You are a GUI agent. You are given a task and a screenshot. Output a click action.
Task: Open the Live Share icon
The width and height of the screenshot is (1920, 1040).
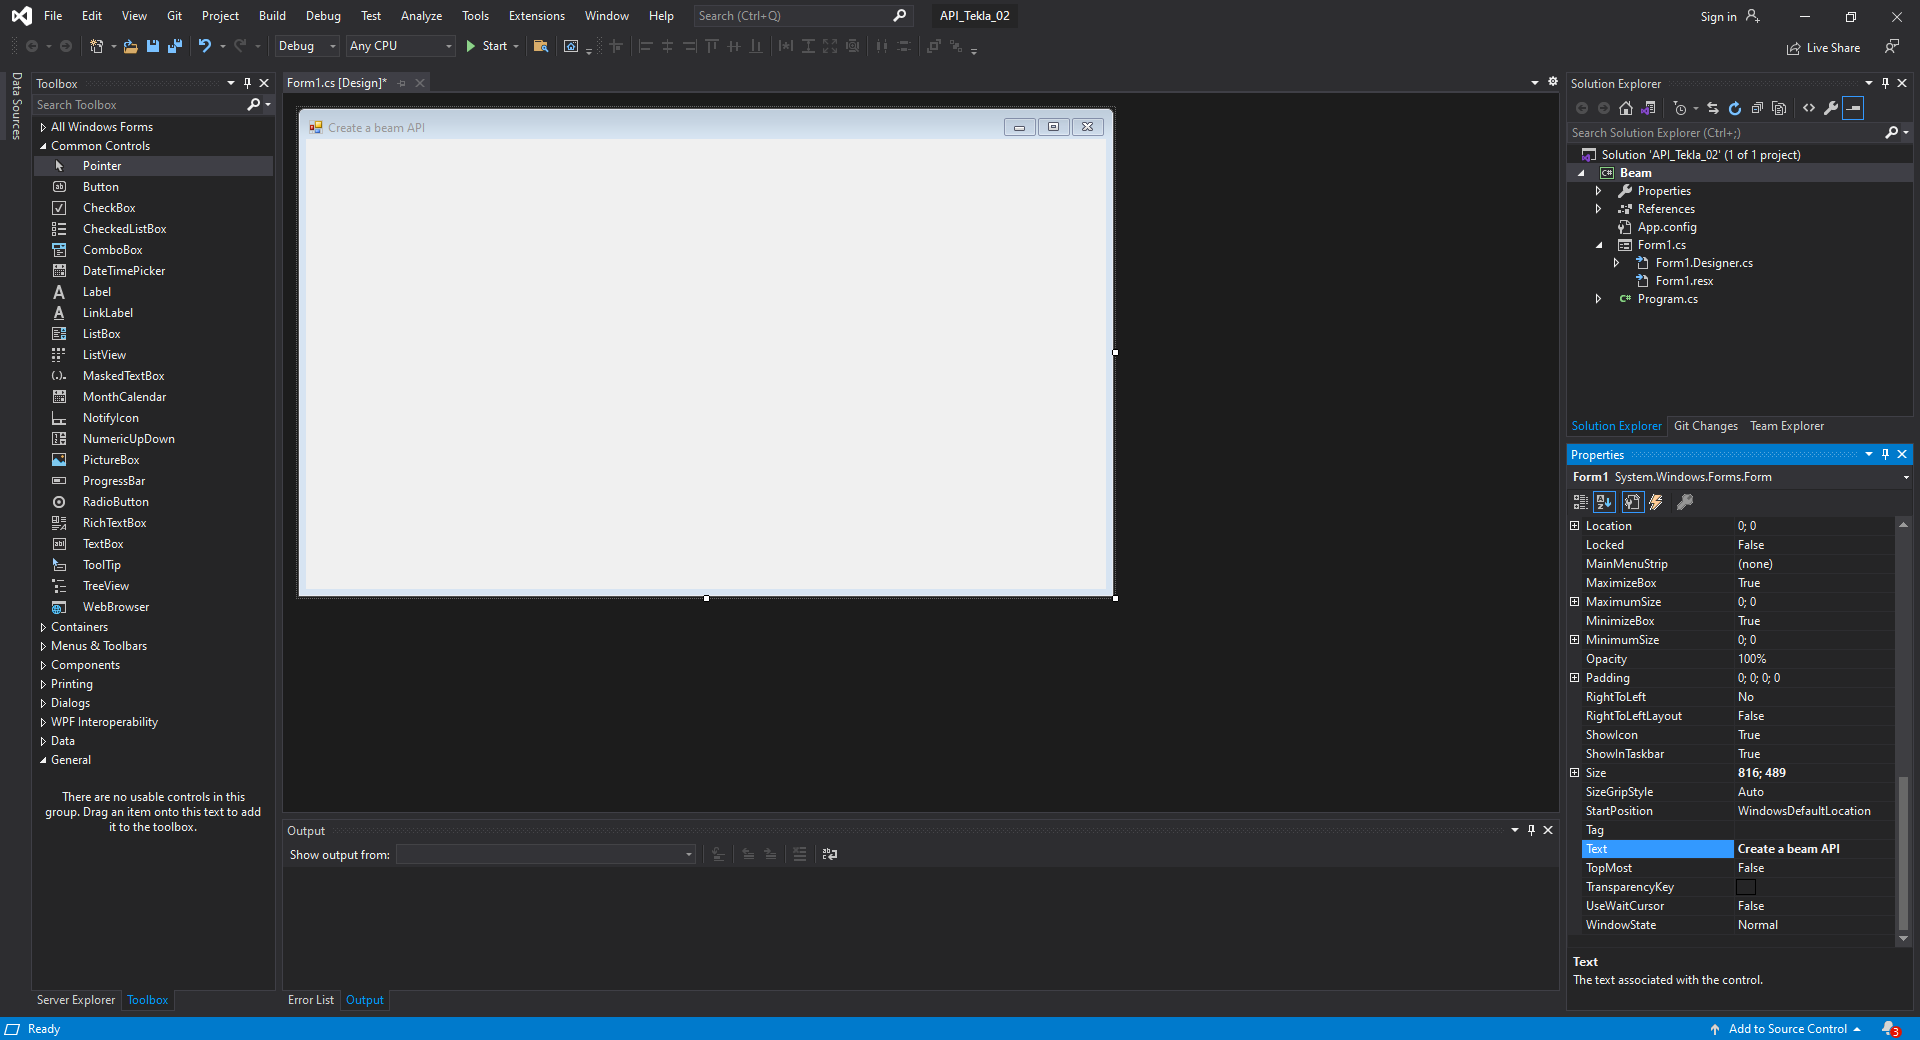click(x=1793, y=47)
